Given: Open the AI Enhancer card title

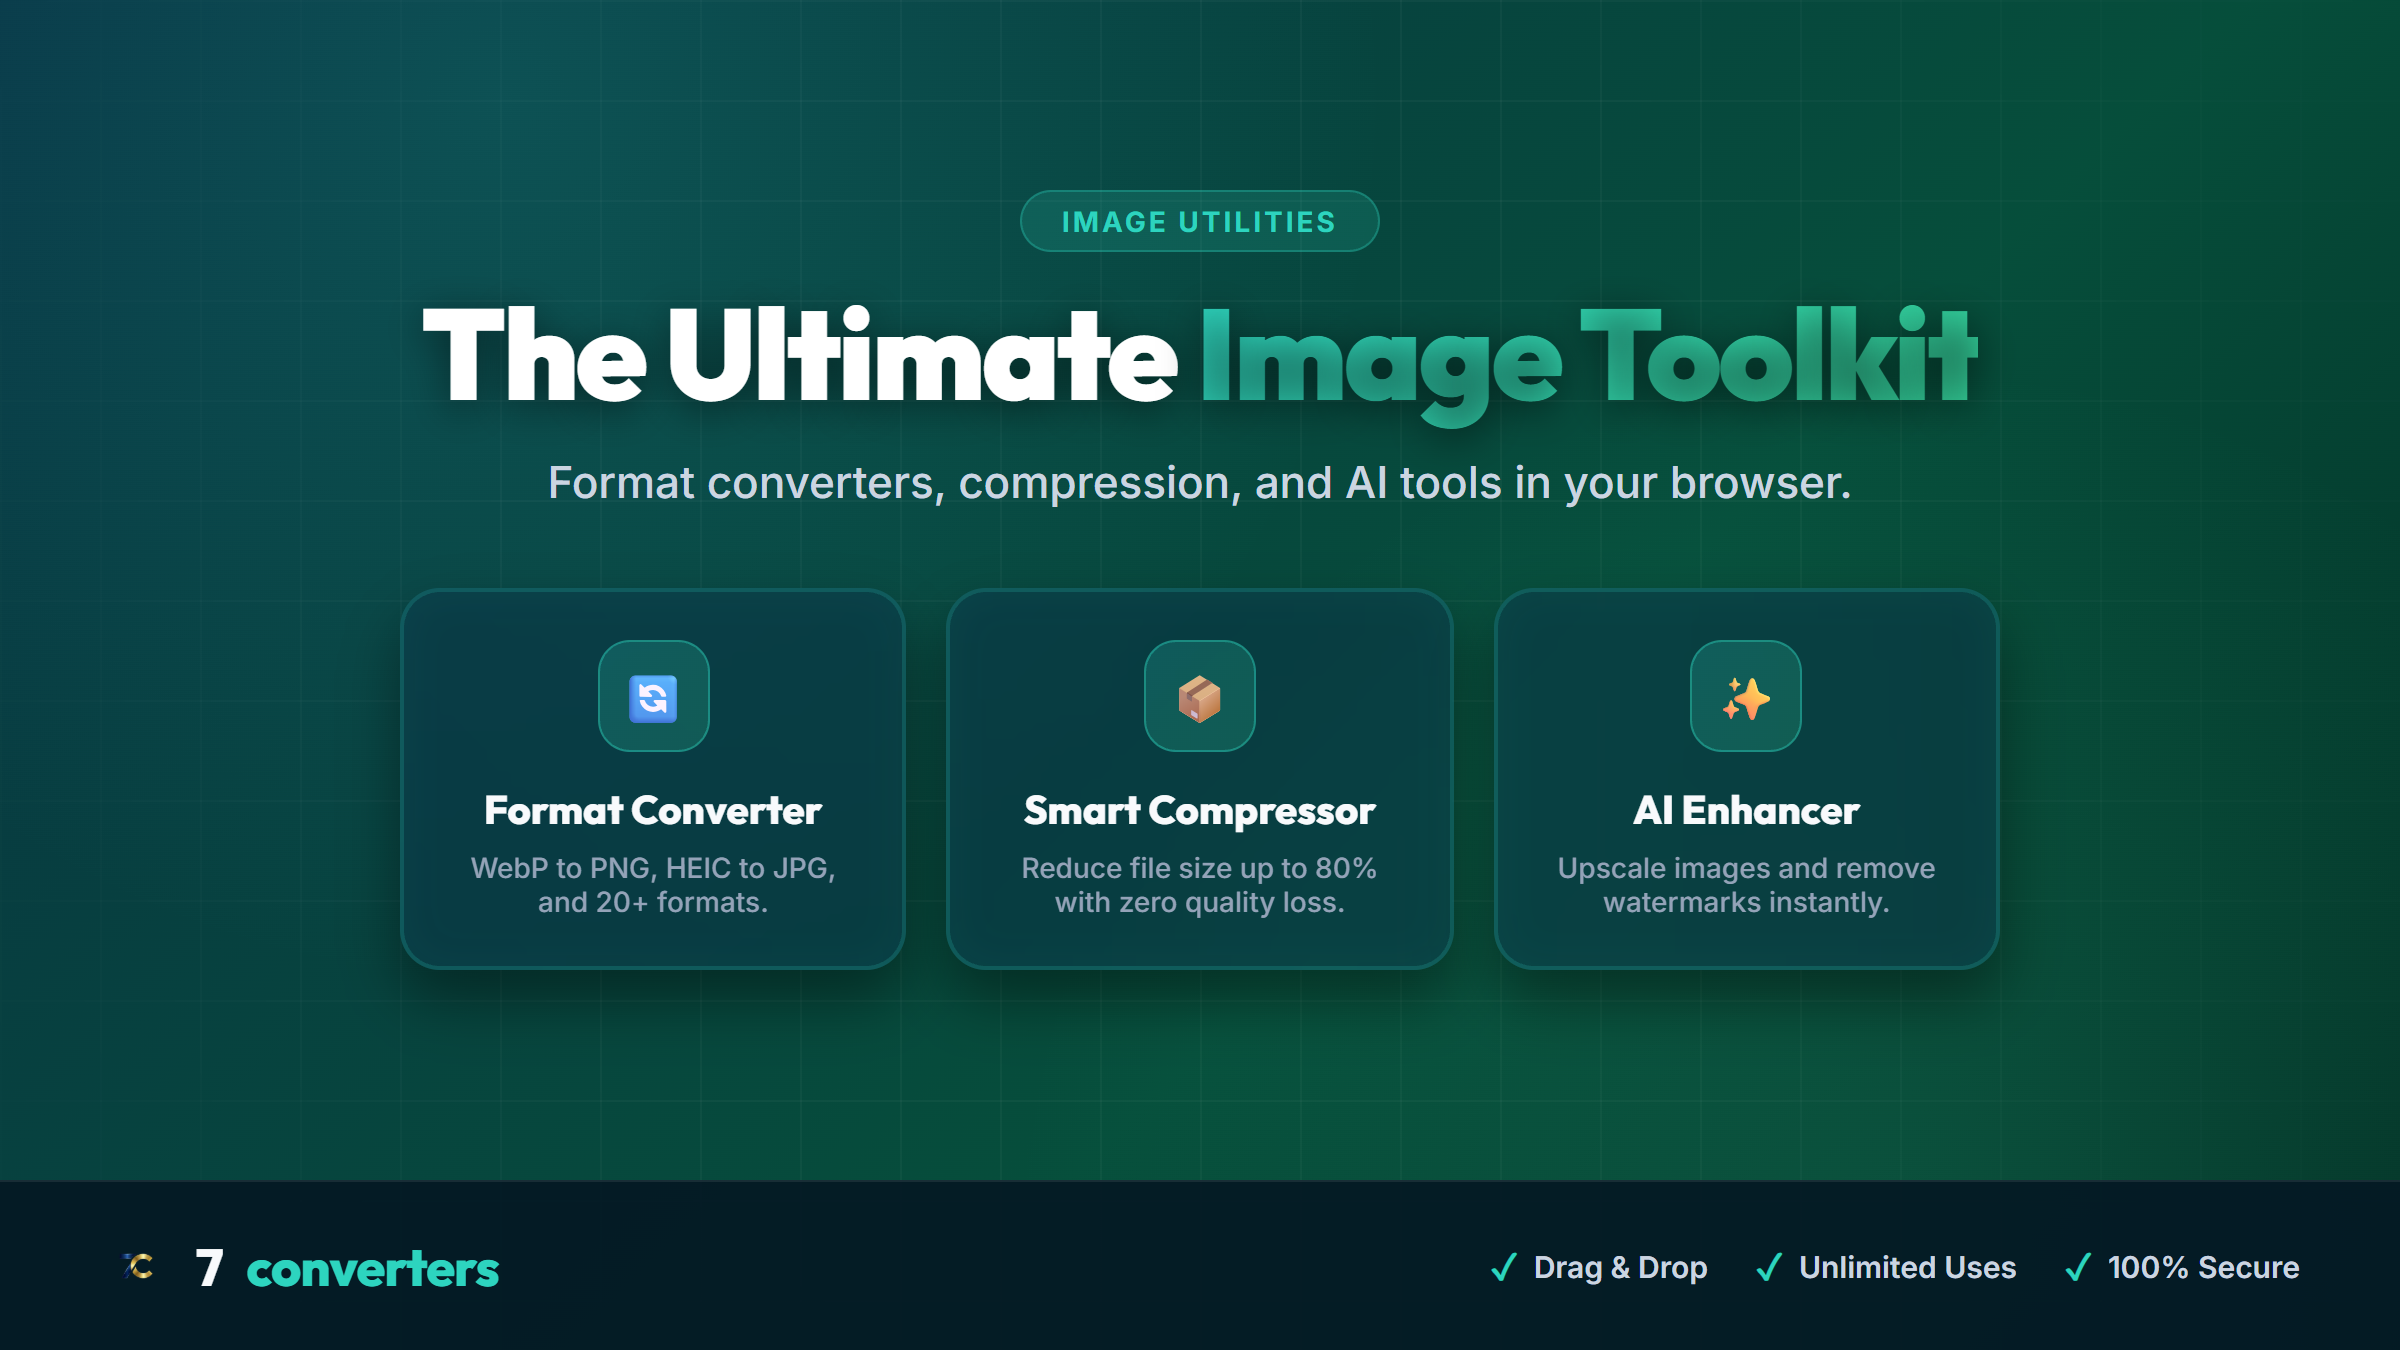Looking at the screenshot, I should coord(1746,811).
